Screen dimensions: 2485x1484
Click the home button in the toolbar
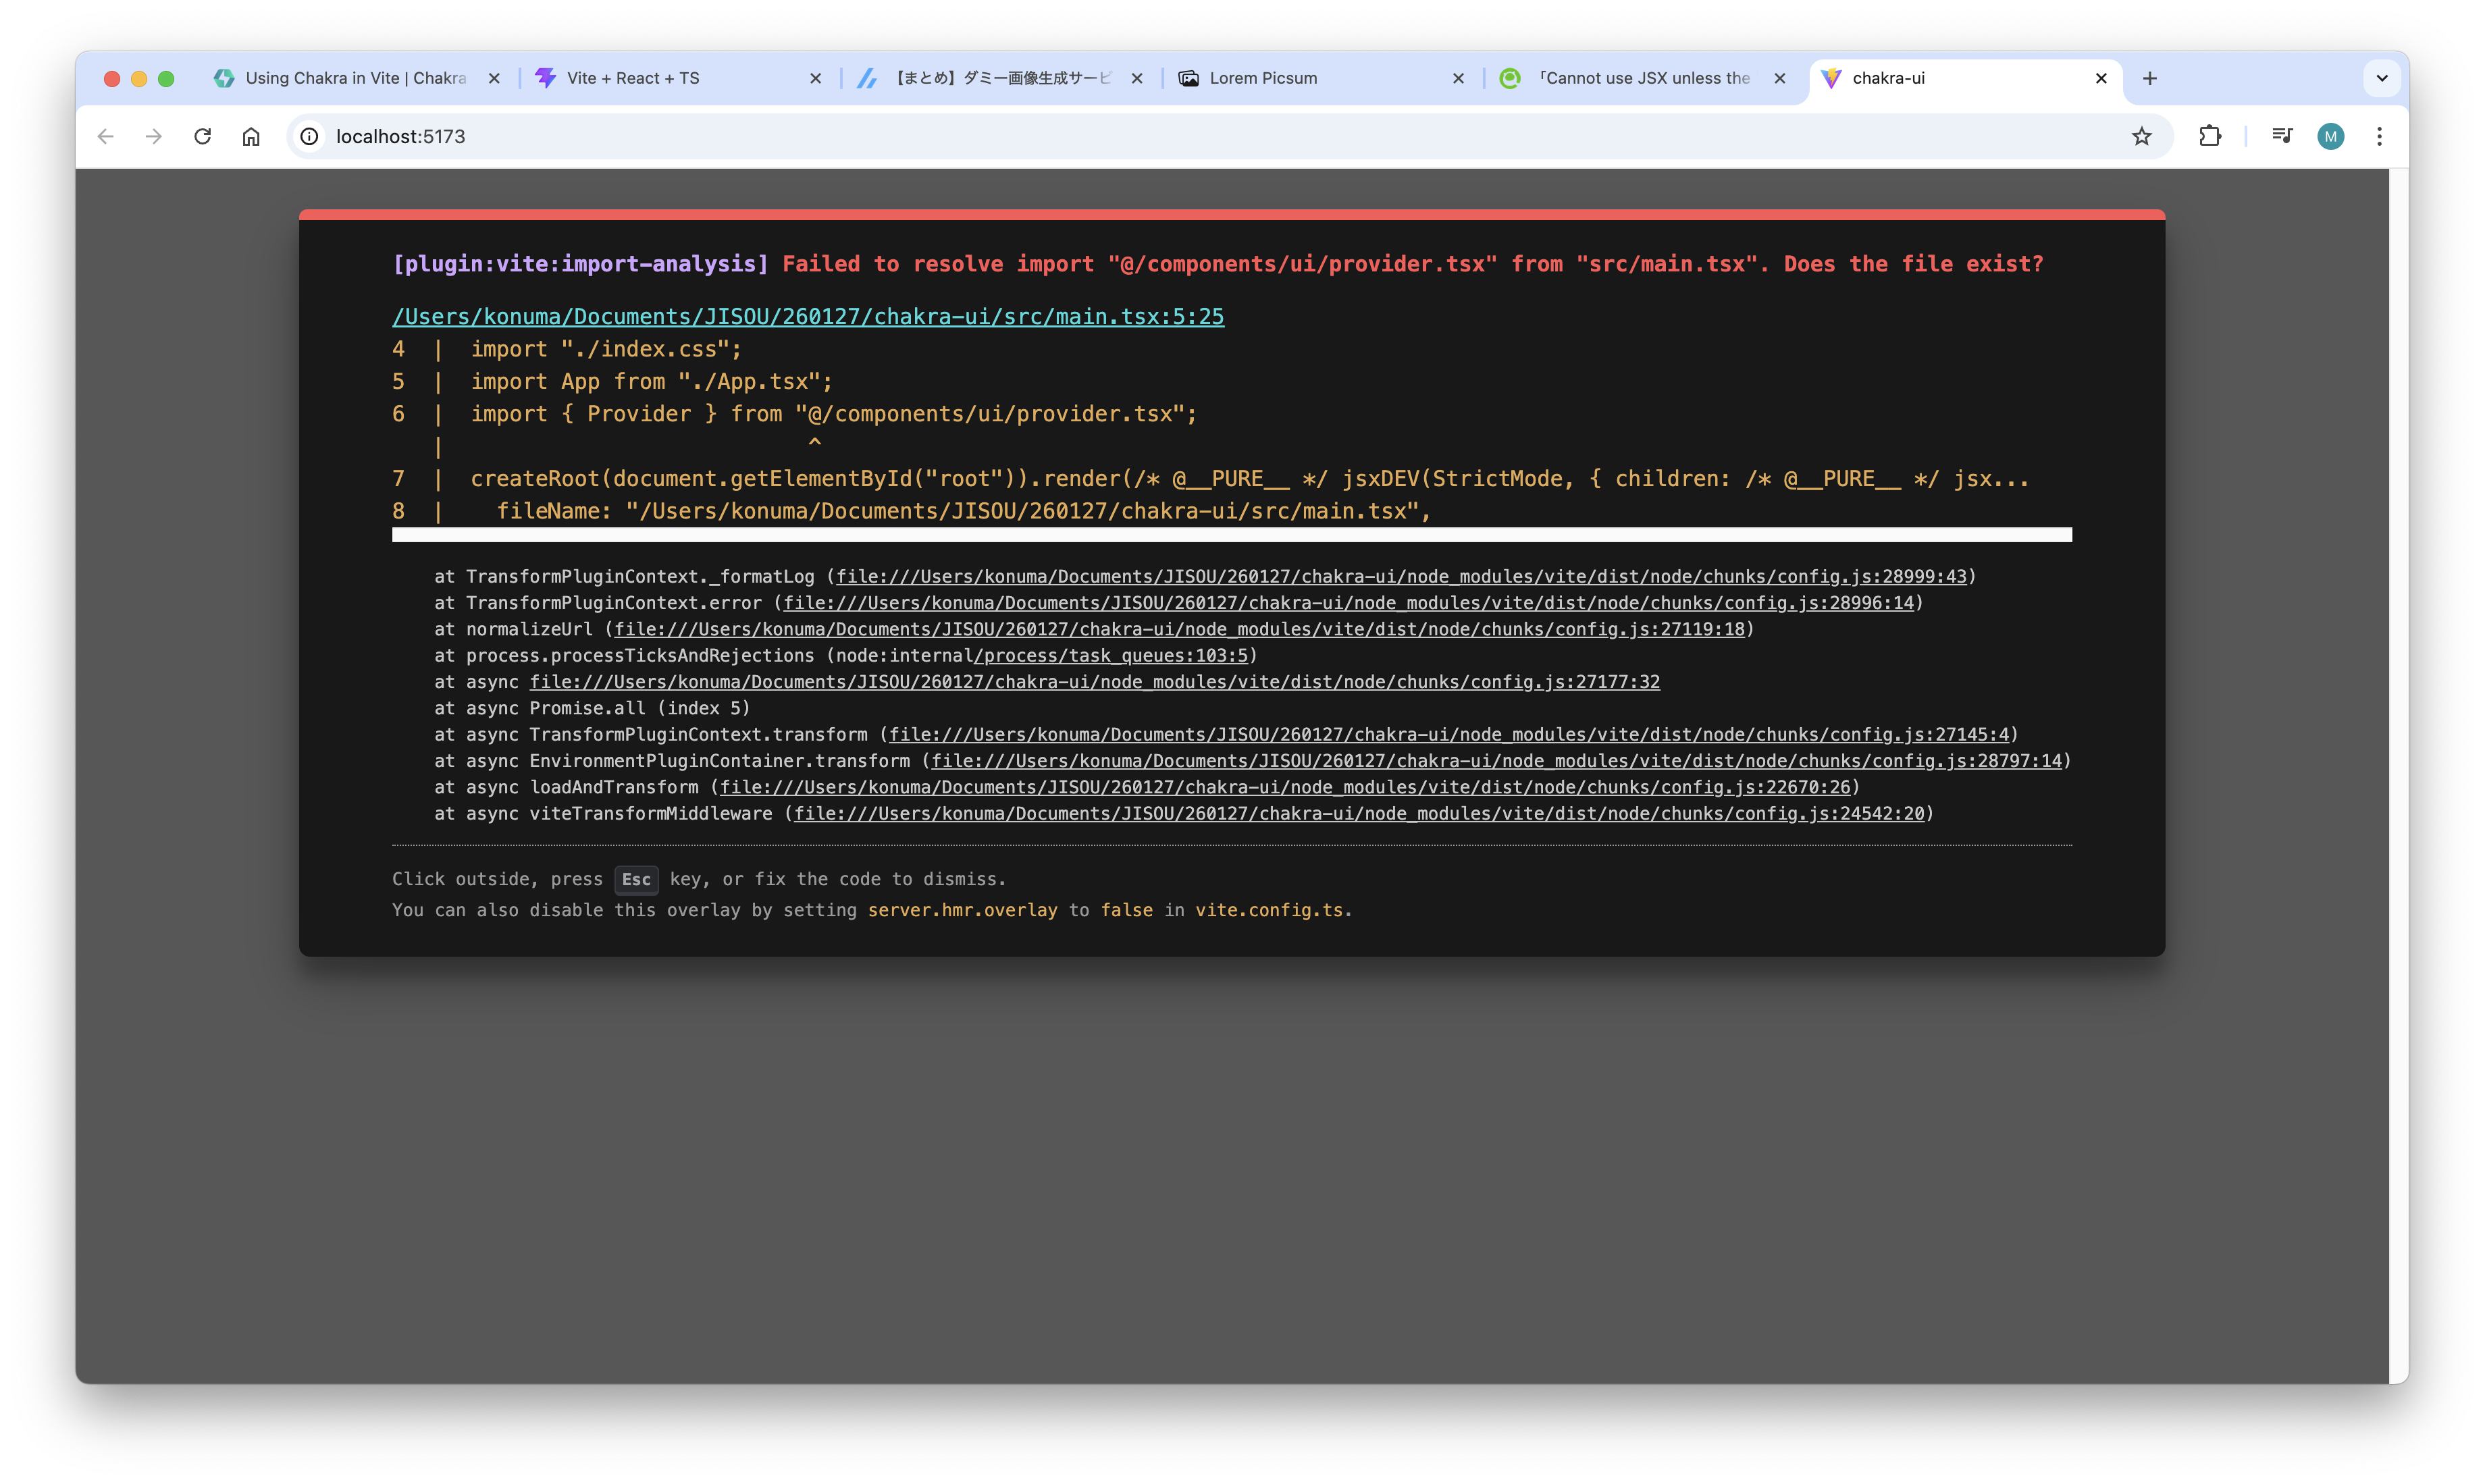[x=251, y=136]
